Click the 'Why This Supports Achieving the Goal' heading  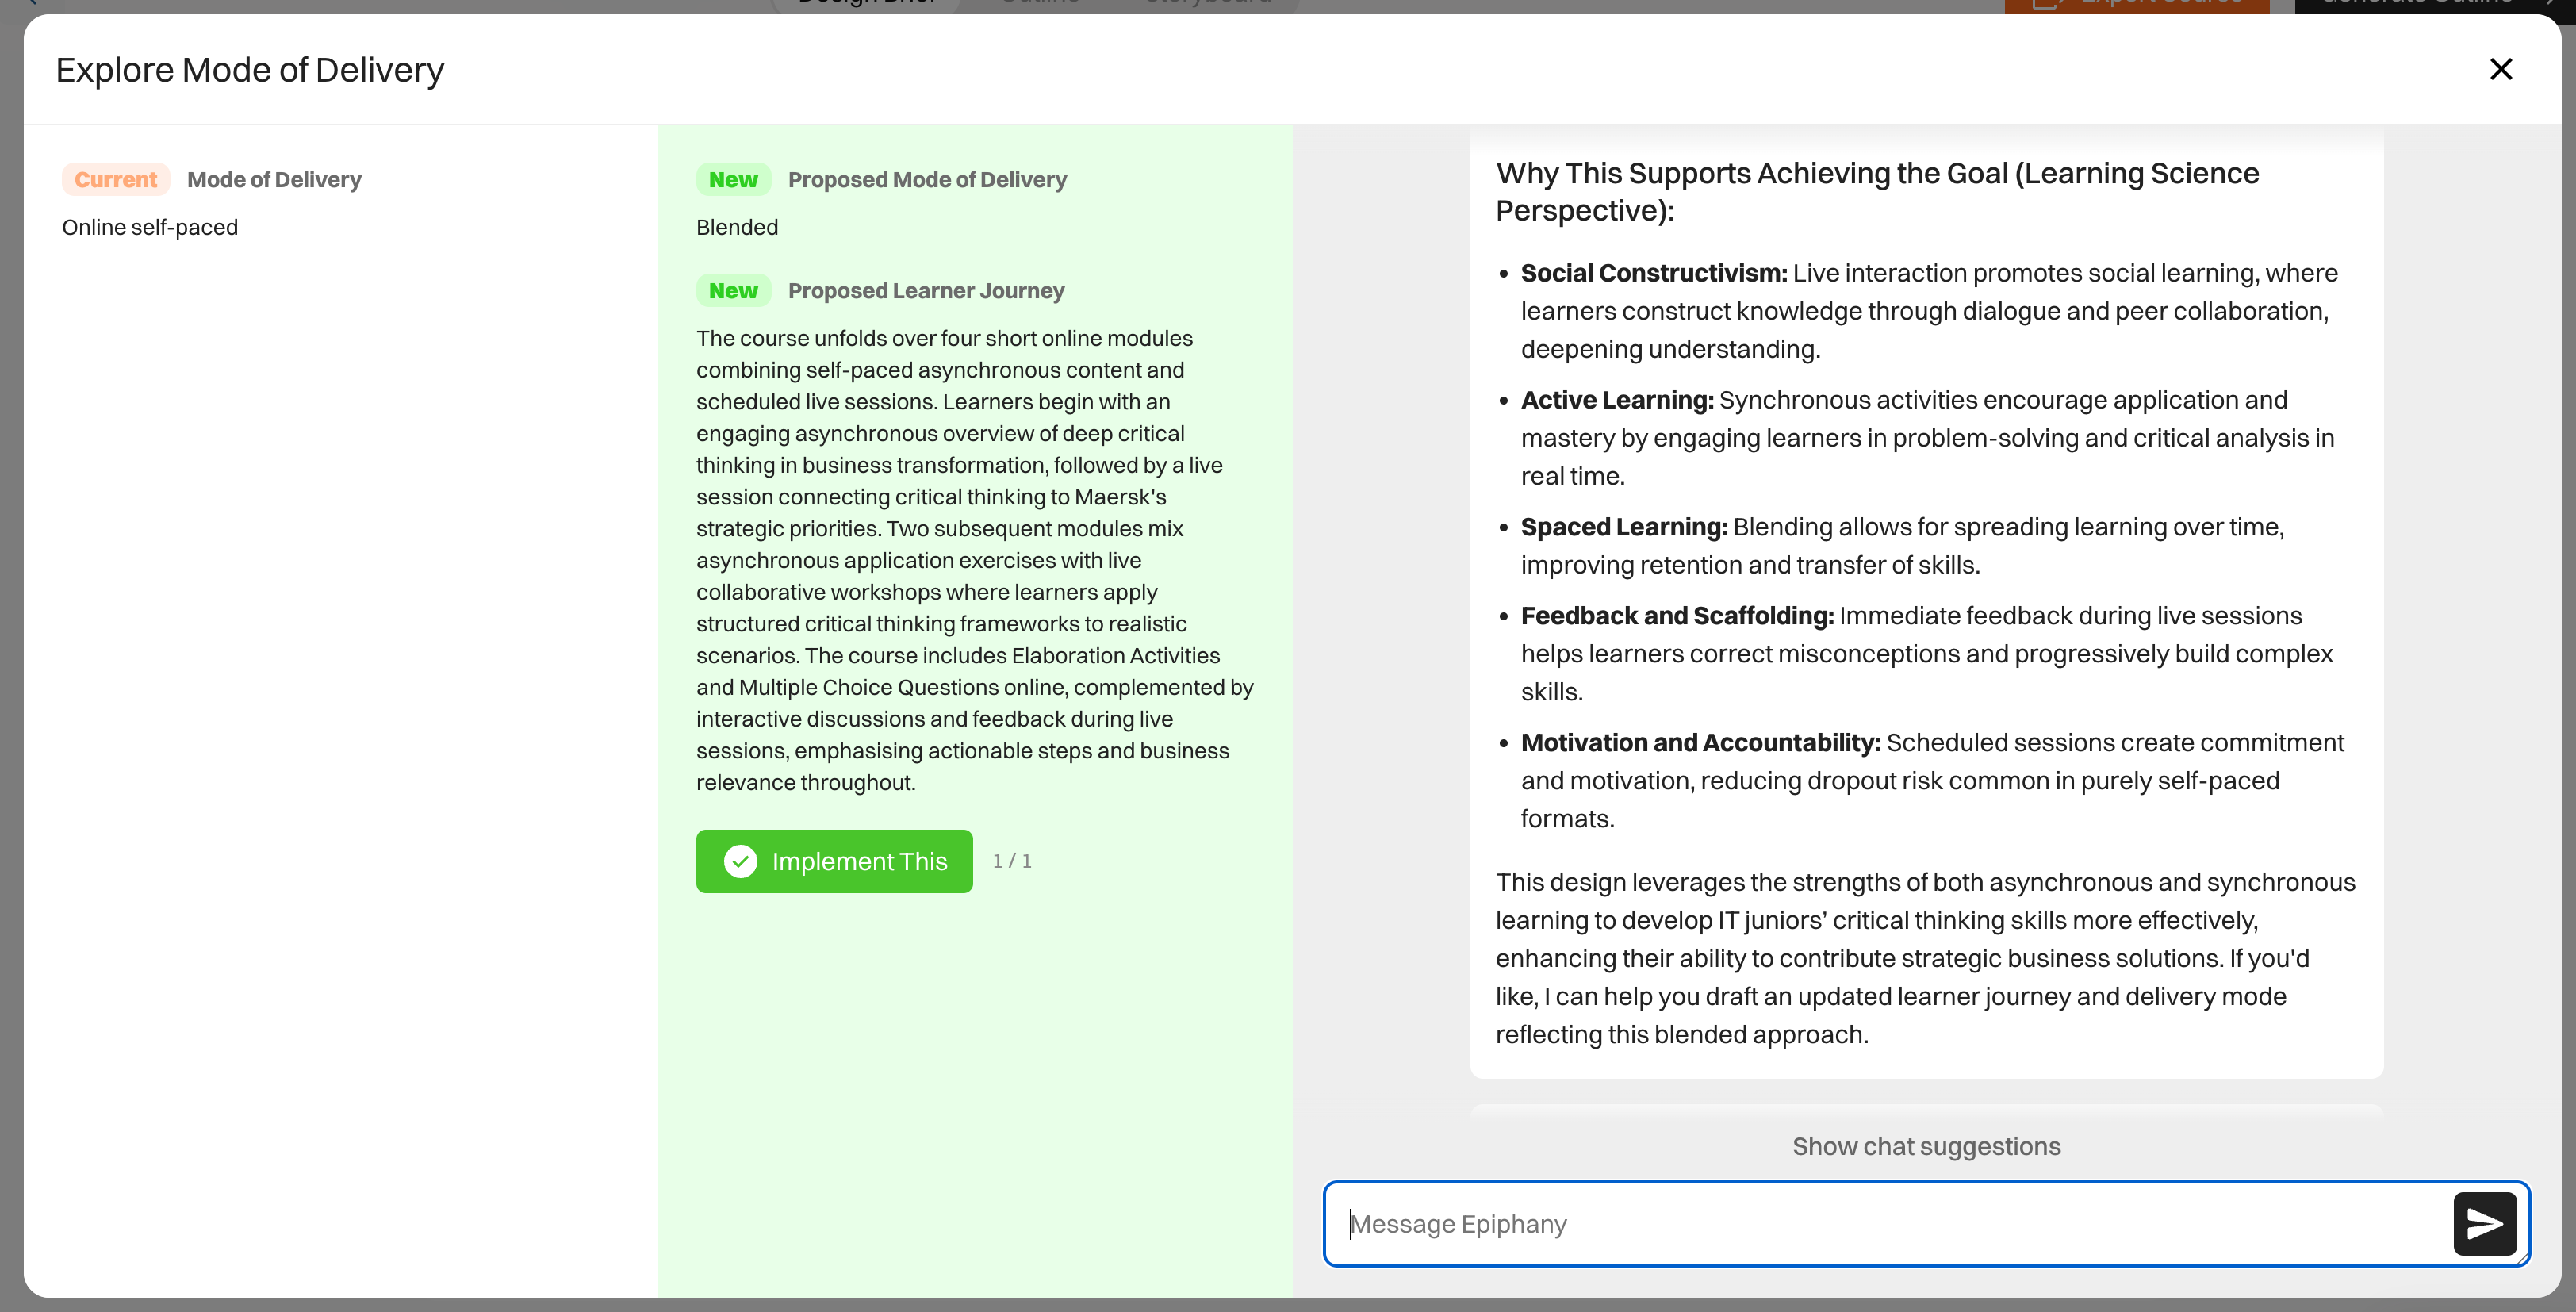tap(1877, 191)
